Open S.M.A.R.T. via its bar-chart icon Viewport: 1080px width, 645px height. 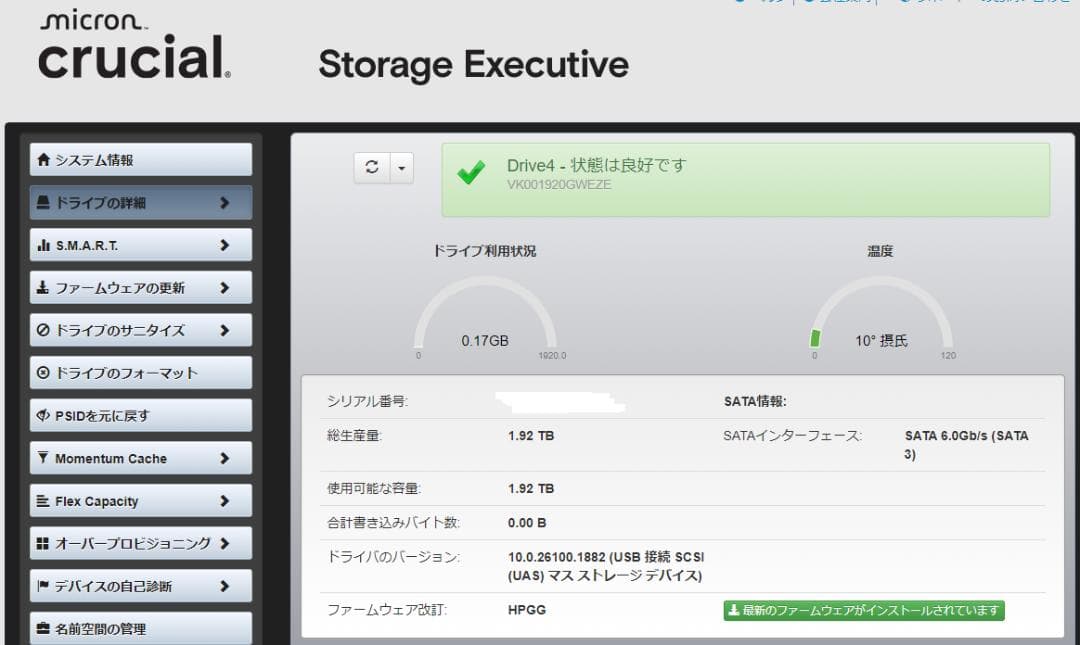pos(44,244)
